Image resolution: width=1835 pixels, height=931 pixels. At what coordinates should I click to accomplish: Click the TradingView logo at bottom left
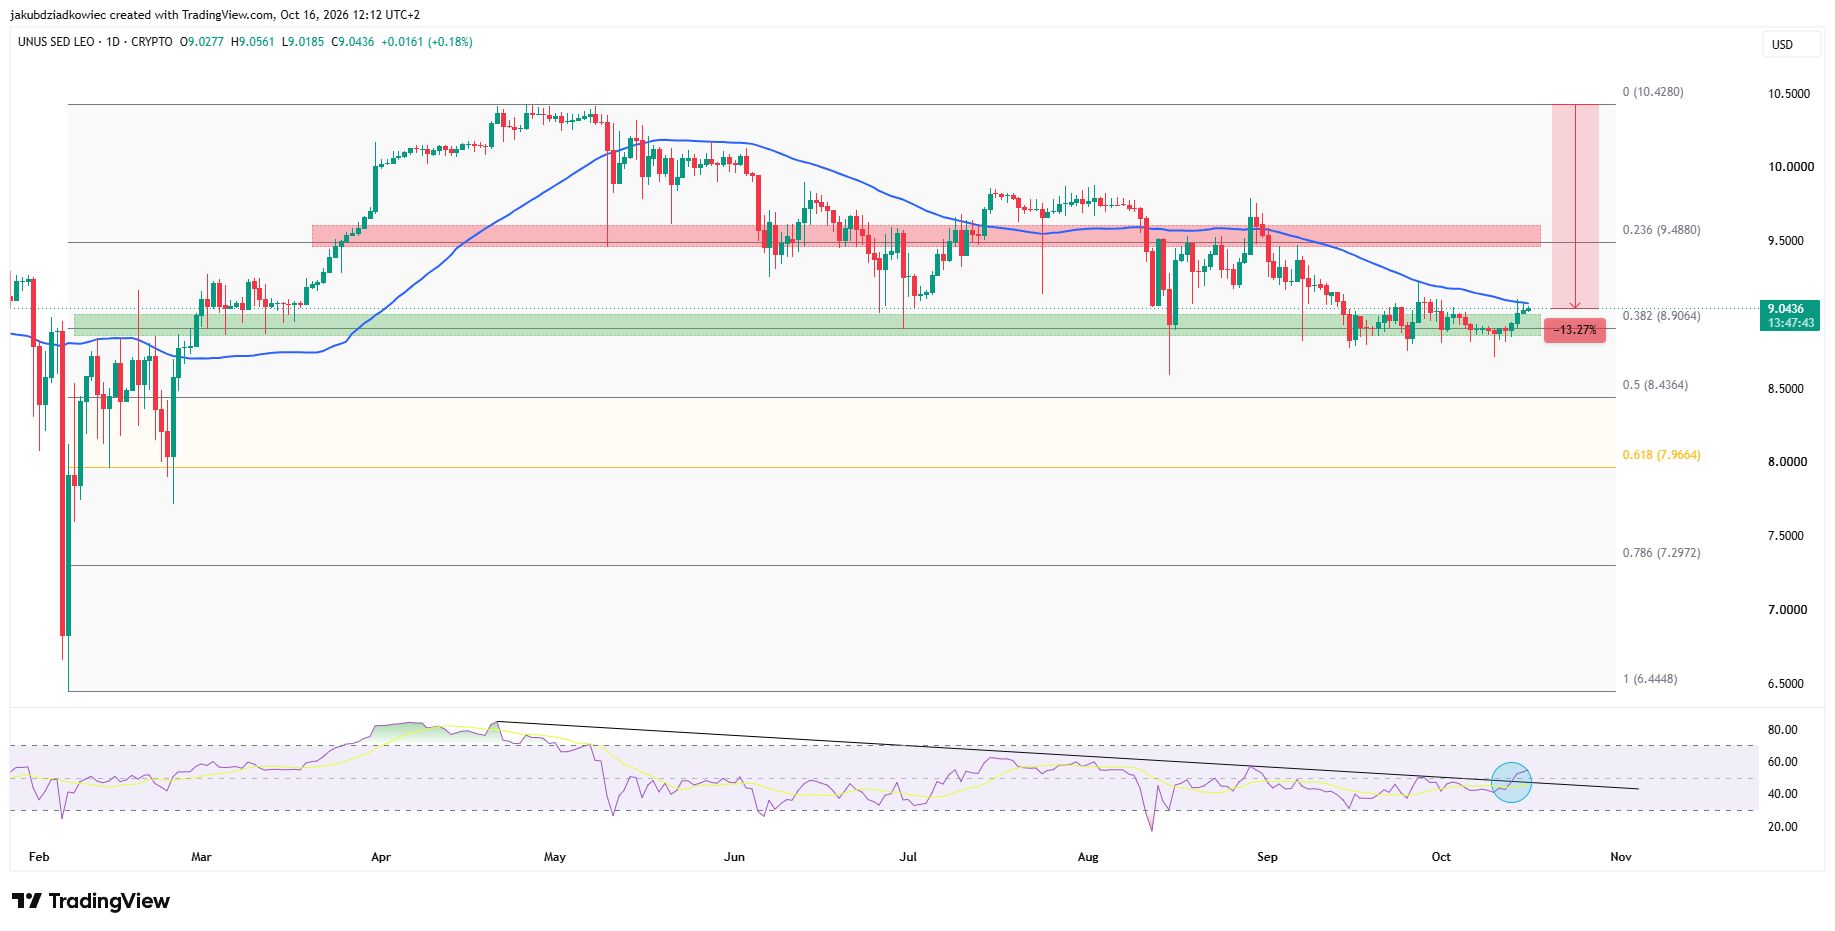coord(91,901)
